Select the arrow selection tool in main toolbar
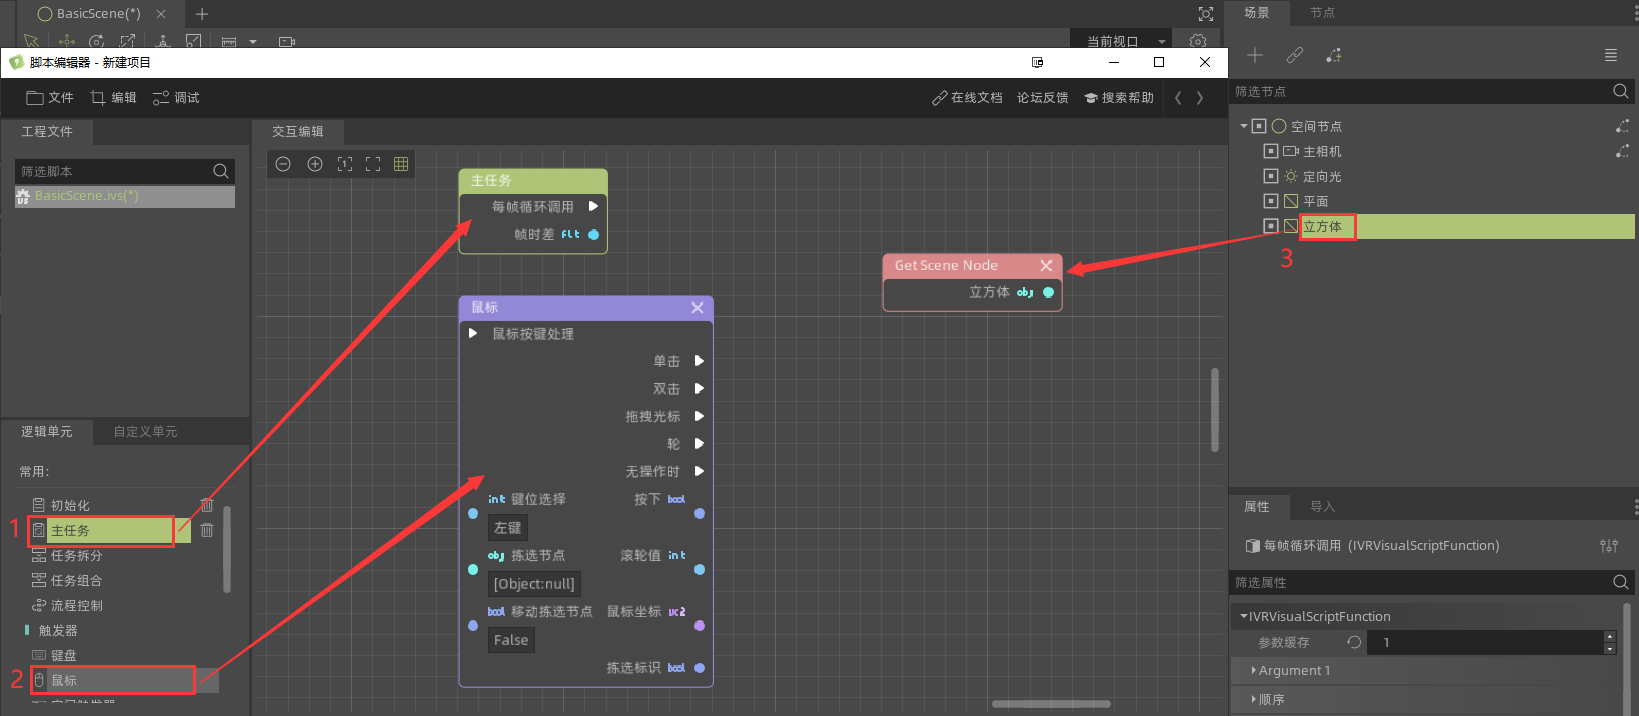 pos(31,41)
